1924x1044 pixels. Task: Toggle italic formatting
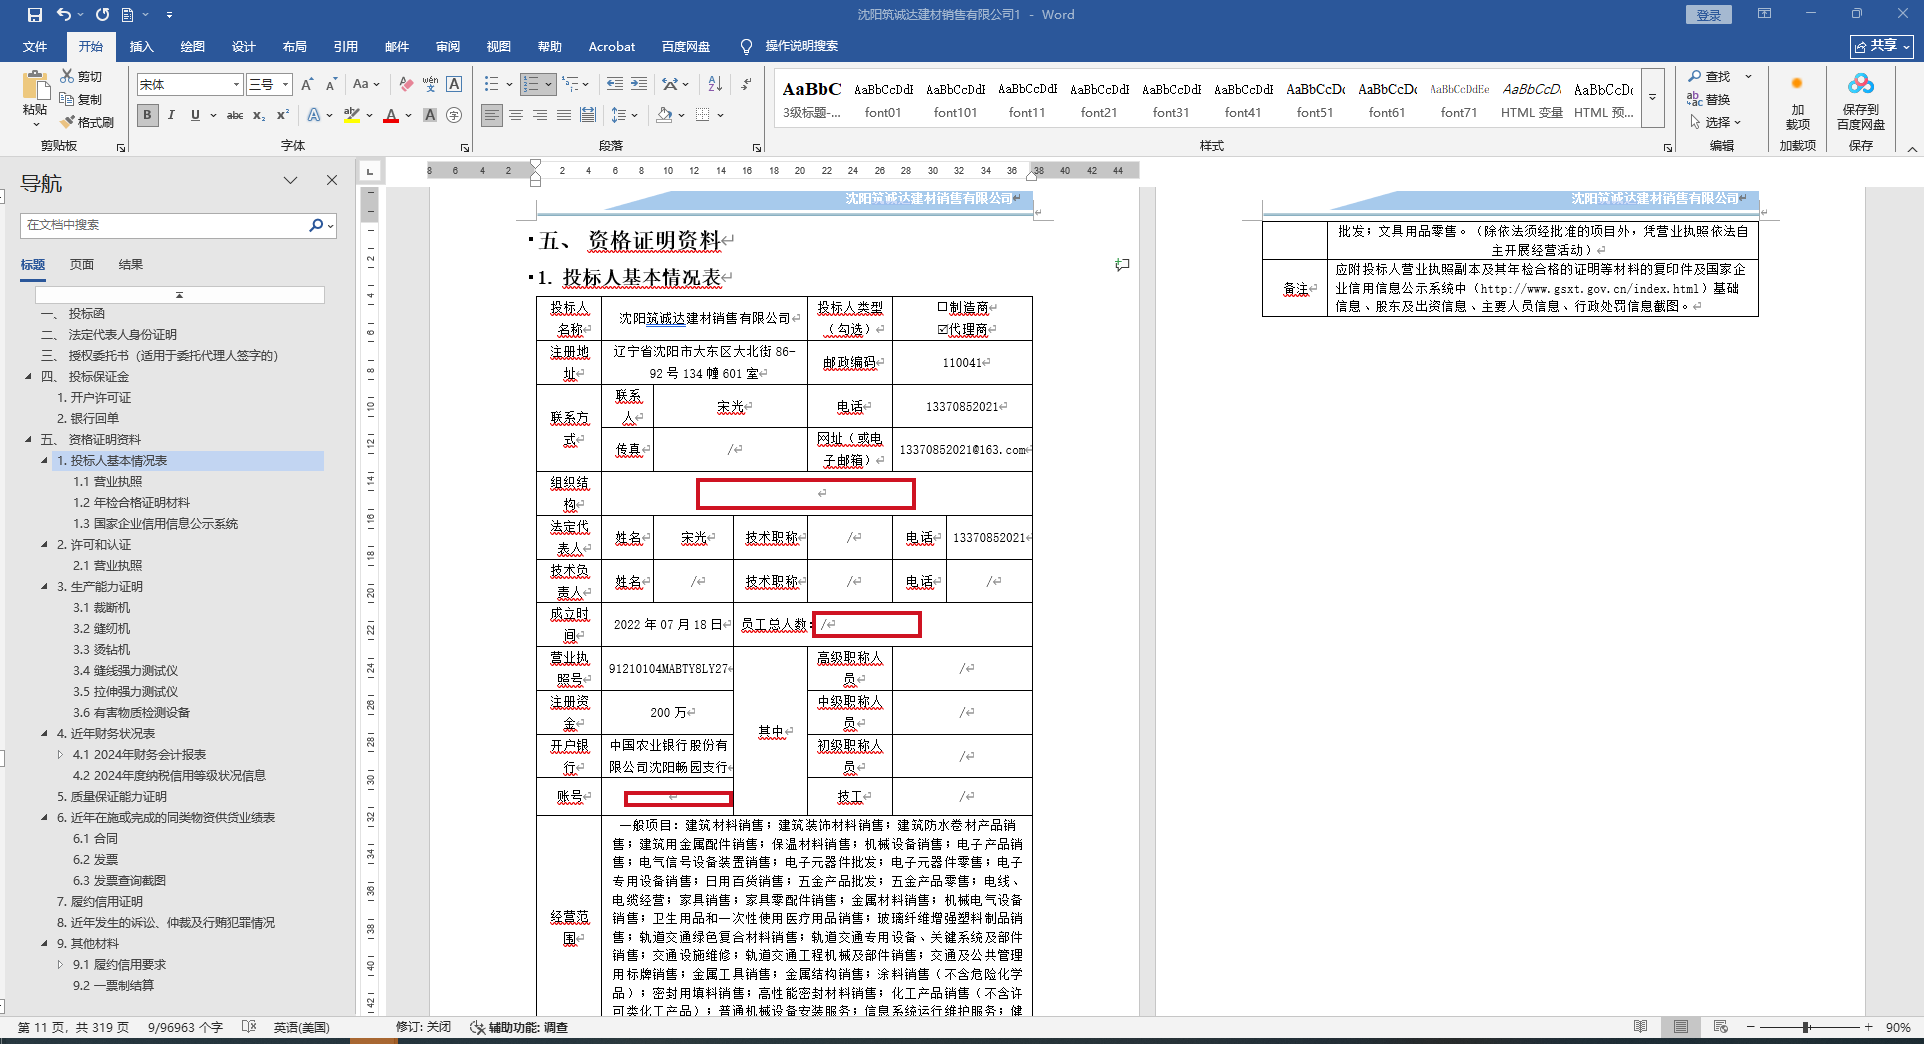pyautogui.click(x=171, y=115)
